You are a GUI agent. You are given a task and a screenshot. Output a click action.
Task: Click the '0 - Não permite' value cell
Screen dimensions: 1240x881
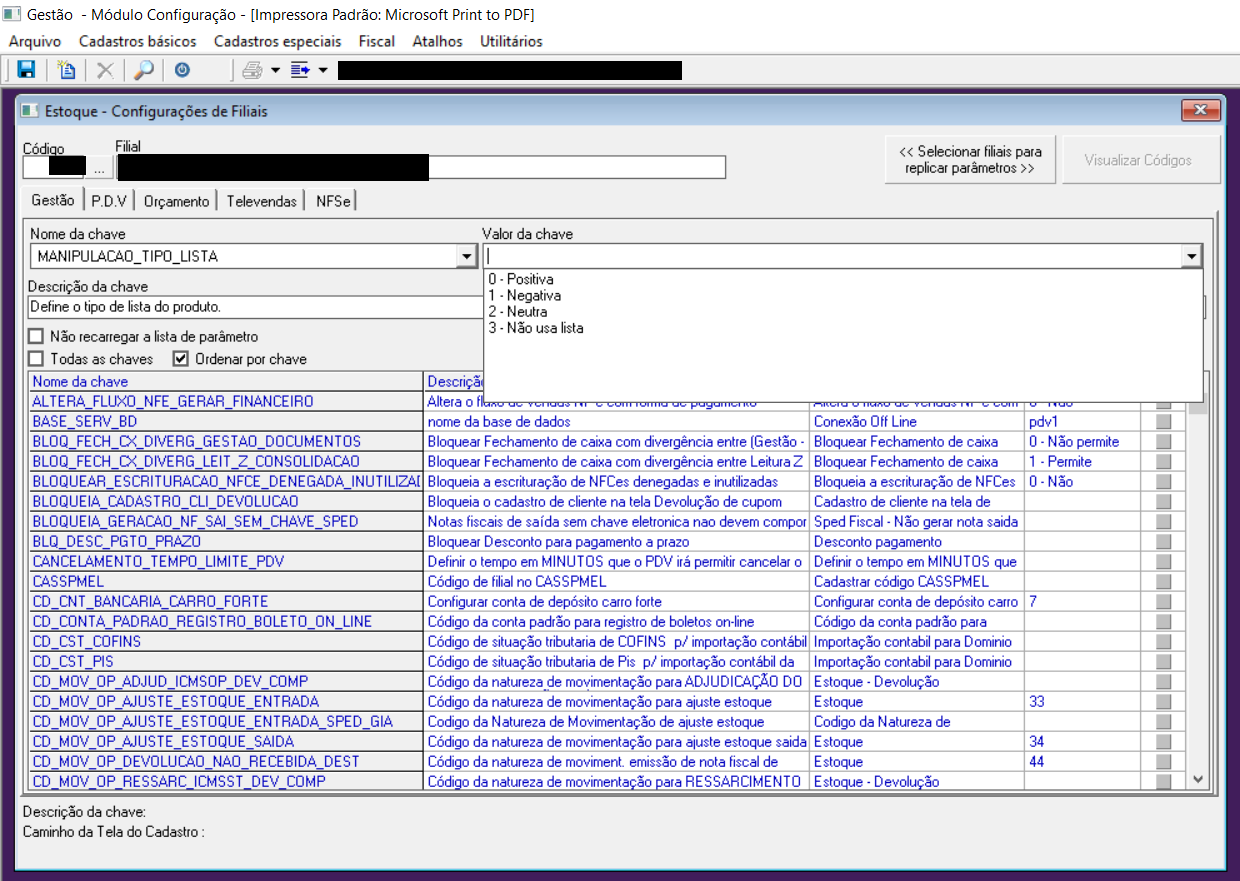pyautogui.click(x=1082, y=442)
